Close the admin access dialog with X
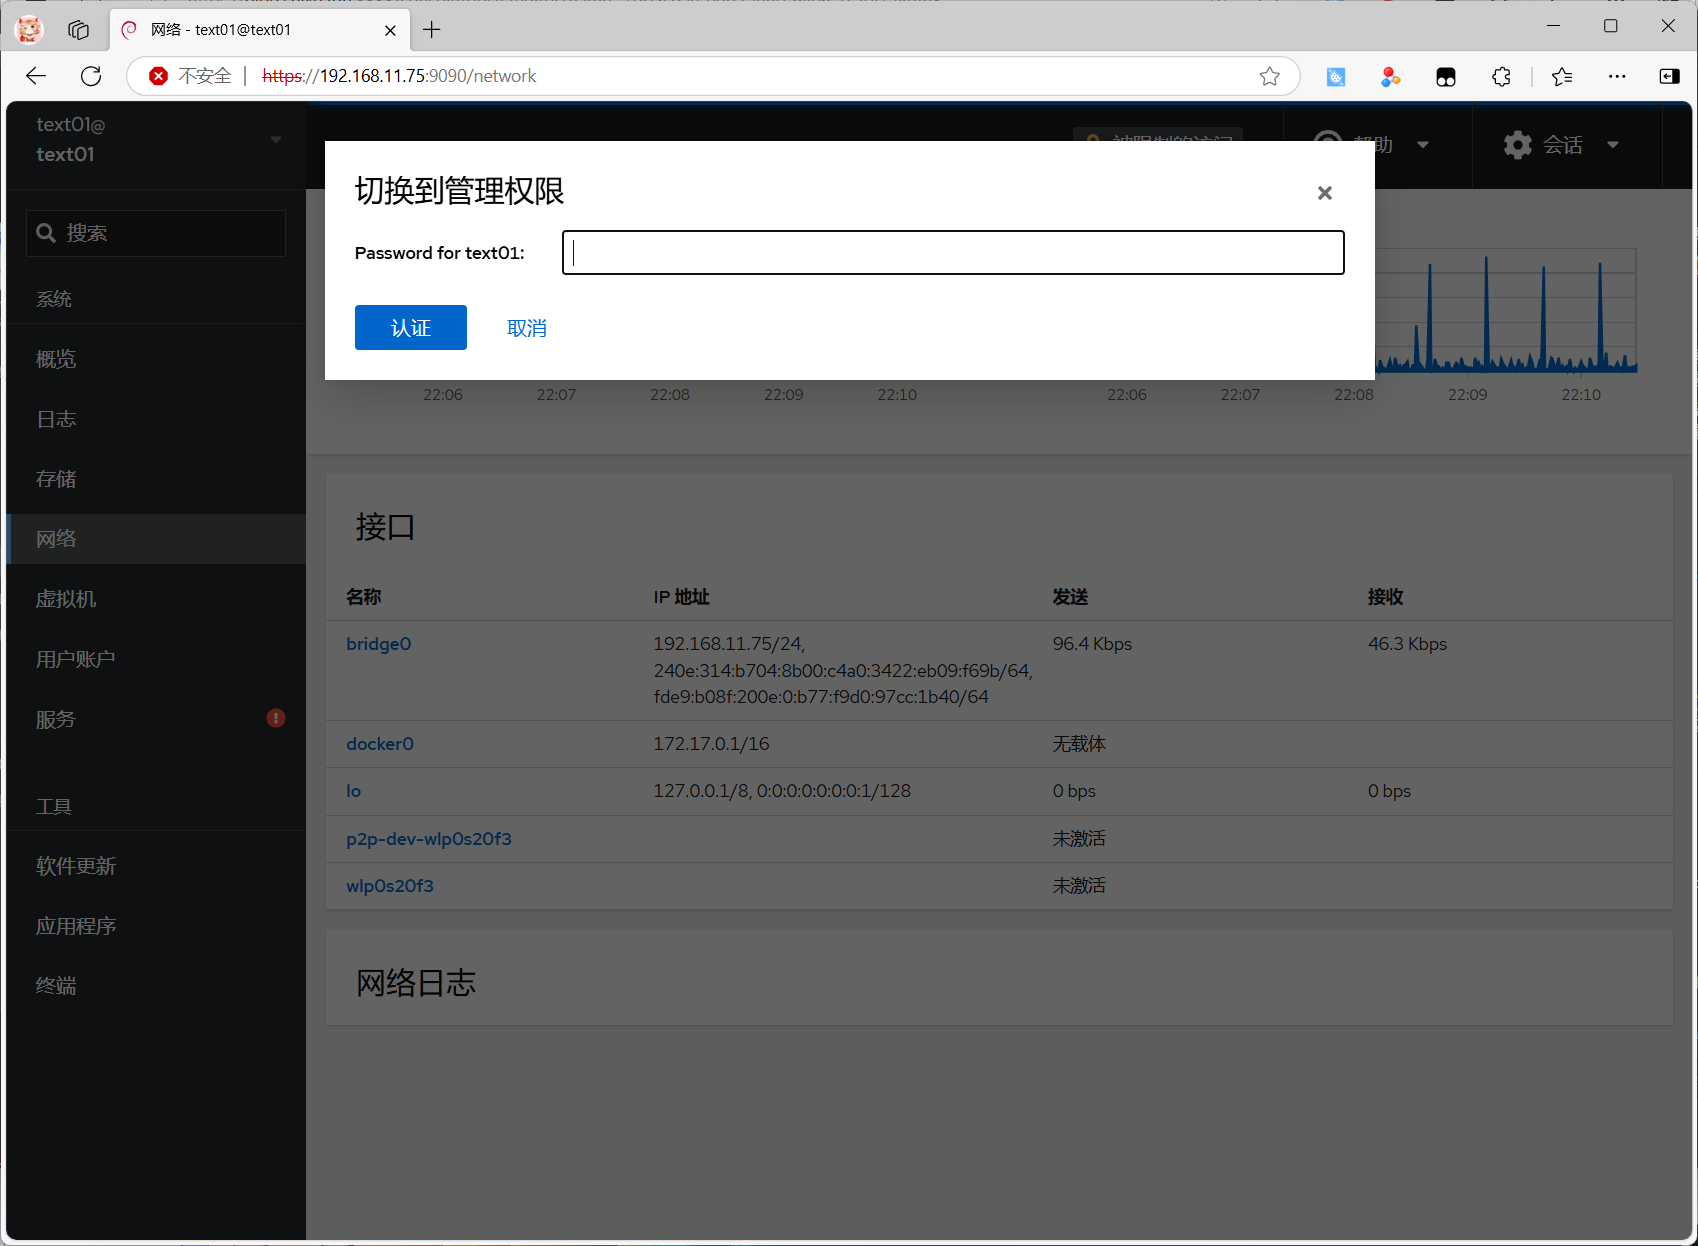 pos(1324,193)
